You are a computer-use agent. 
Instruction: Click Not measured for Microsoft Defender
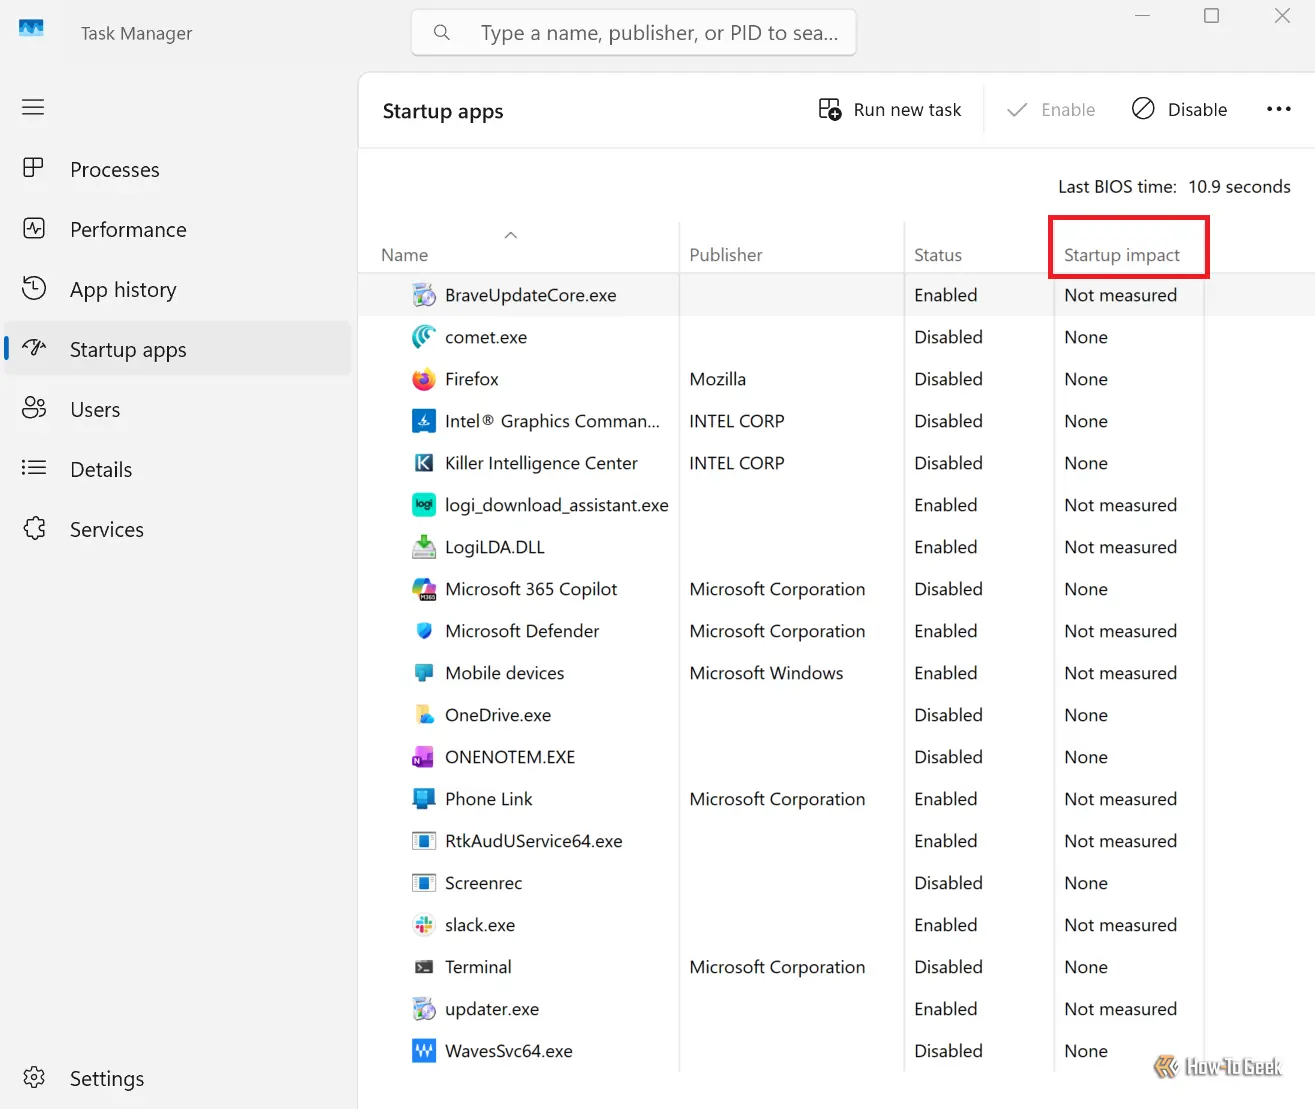[1121, 631]
